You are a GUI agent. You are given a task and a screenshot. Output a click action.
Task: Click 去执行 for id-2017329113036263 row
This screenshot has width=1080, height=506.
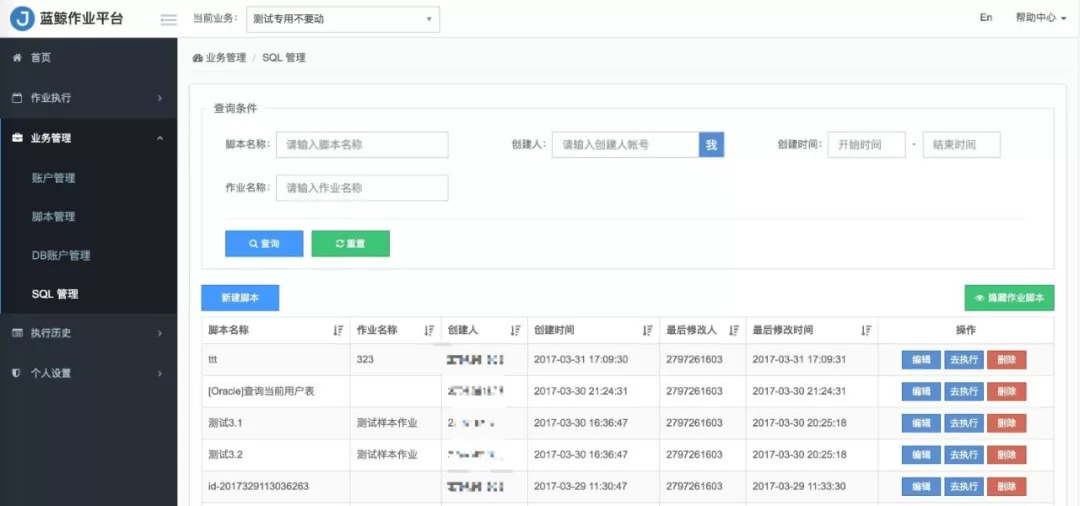pyautogui.click(x=964, y=487)
